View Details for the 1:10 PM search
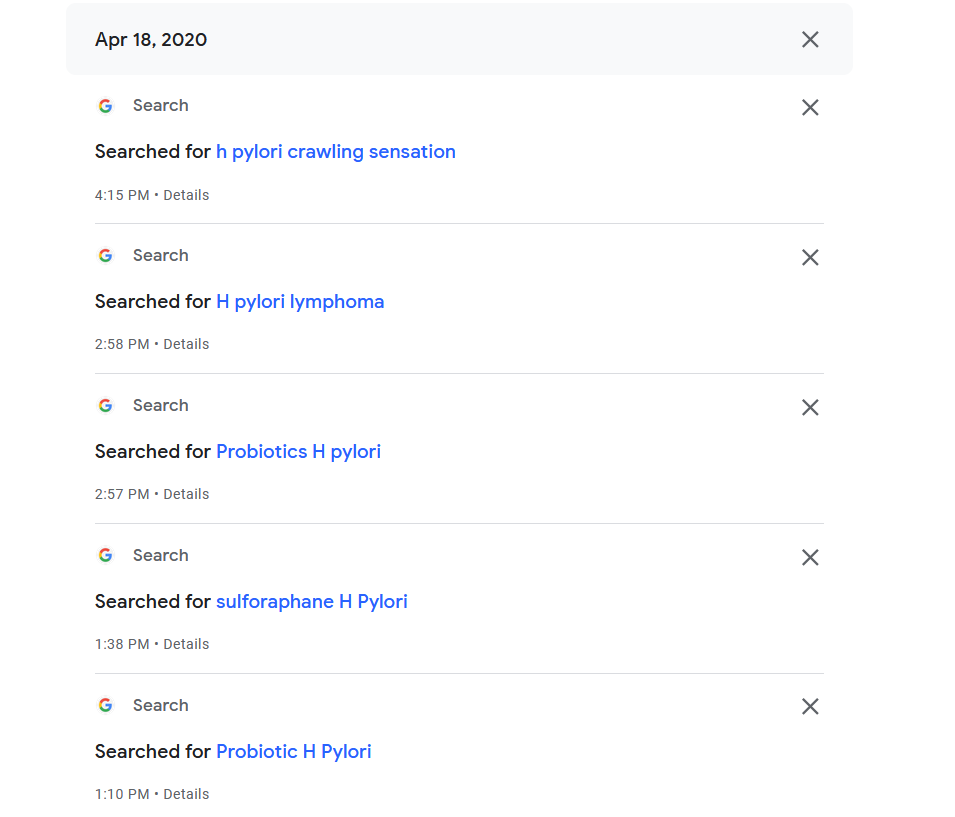Viewport: 955px width, 817px height. [x=186, y=794]
